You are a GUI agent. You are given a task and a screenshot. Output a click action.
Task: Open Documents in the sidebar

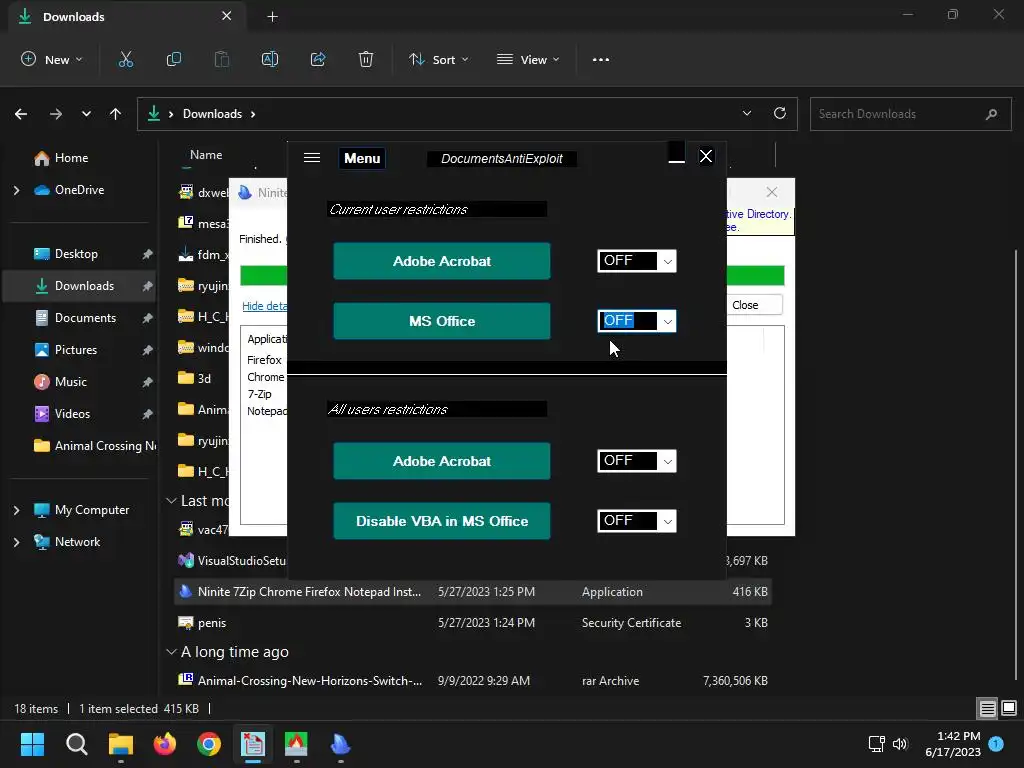(85, 317)
